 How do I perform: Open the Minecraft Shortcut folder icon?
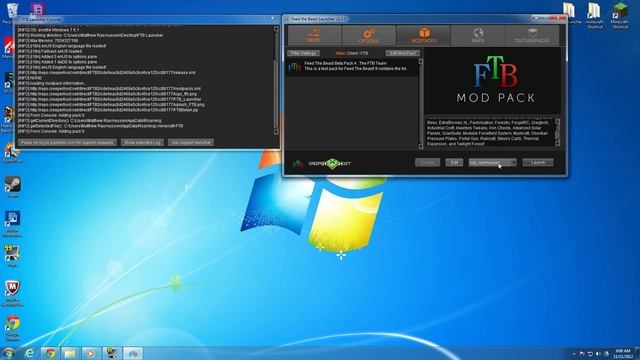594,16
